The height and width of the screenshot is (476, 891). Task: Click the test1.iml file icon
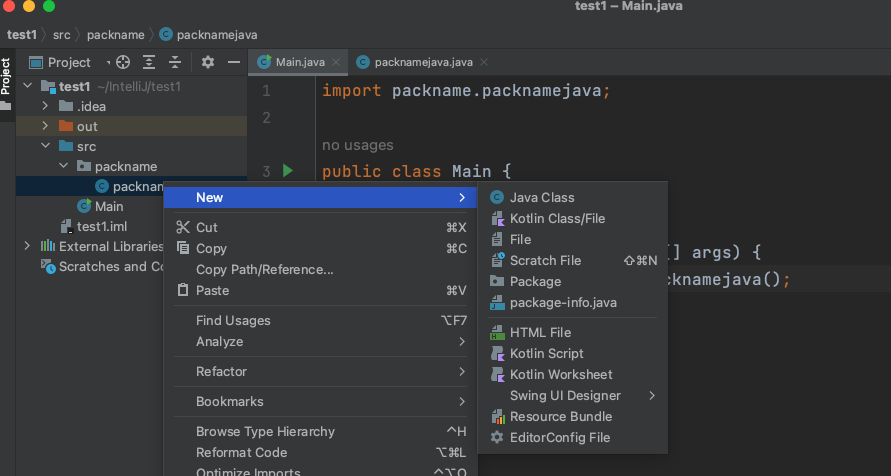click(66, 226)
